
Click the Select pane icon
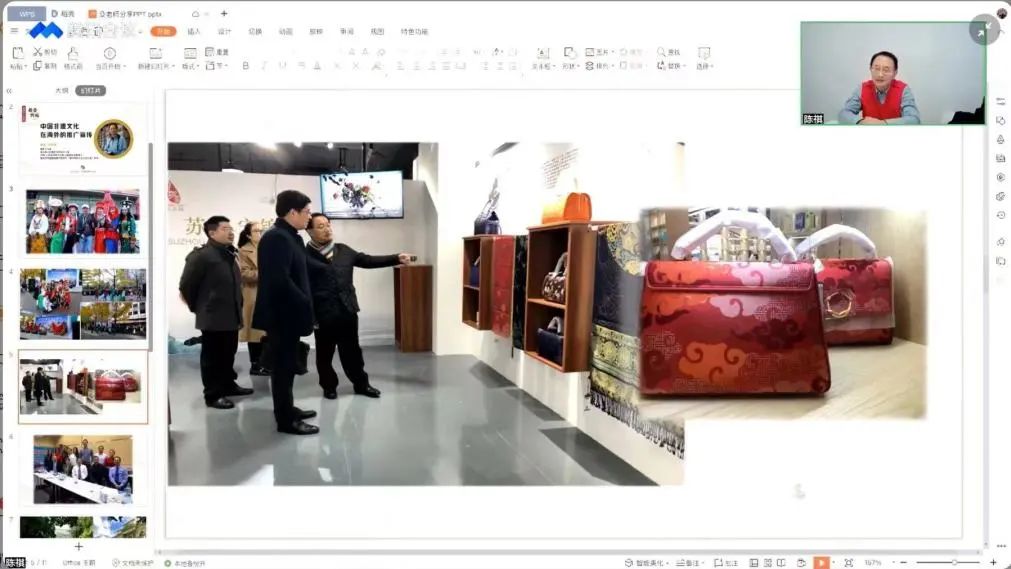tap(704, 53)
